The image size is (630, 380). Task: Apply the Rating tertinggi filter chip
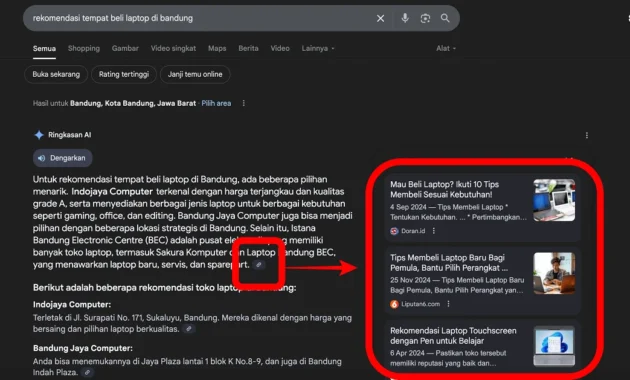[x=124, y=74]
